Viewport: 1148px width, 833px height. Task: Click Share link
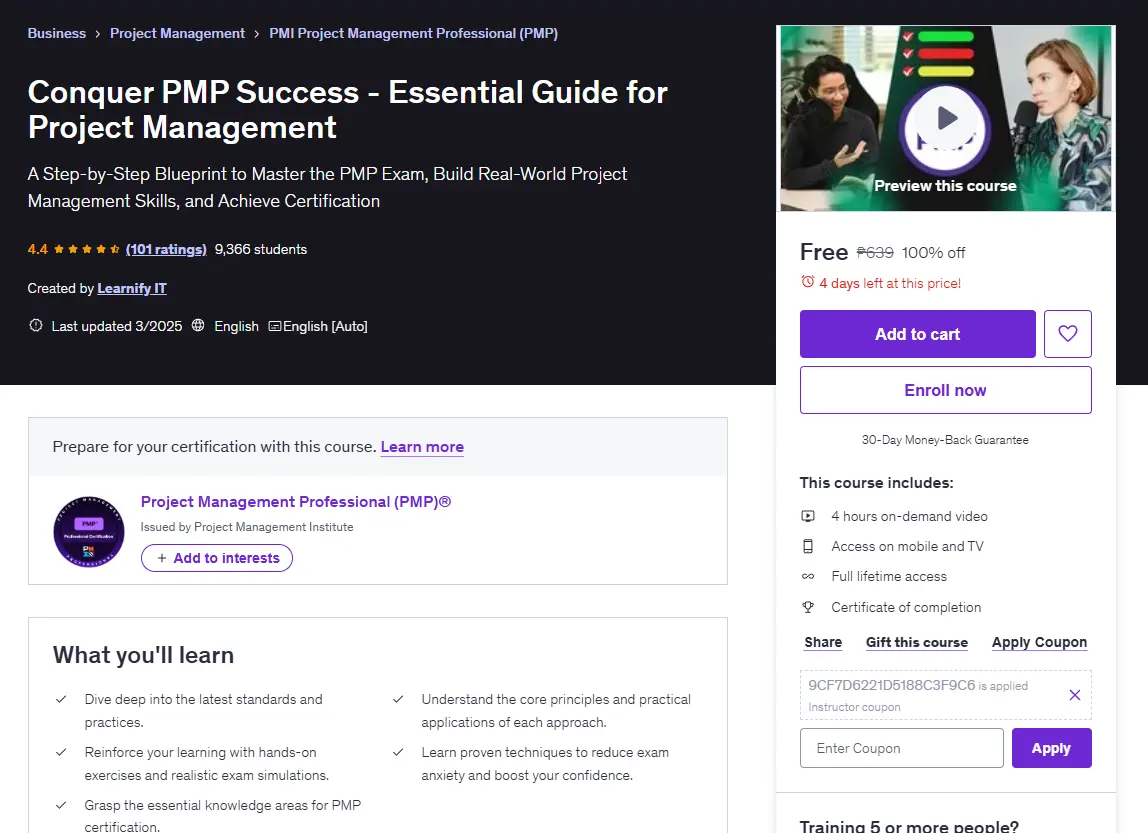coord(823,642)
